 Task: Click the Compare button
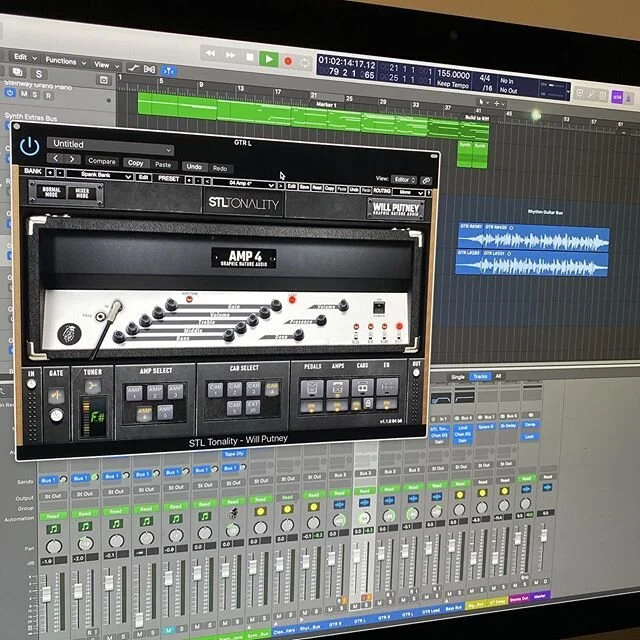pyautogui.click(x=102, y=161)
